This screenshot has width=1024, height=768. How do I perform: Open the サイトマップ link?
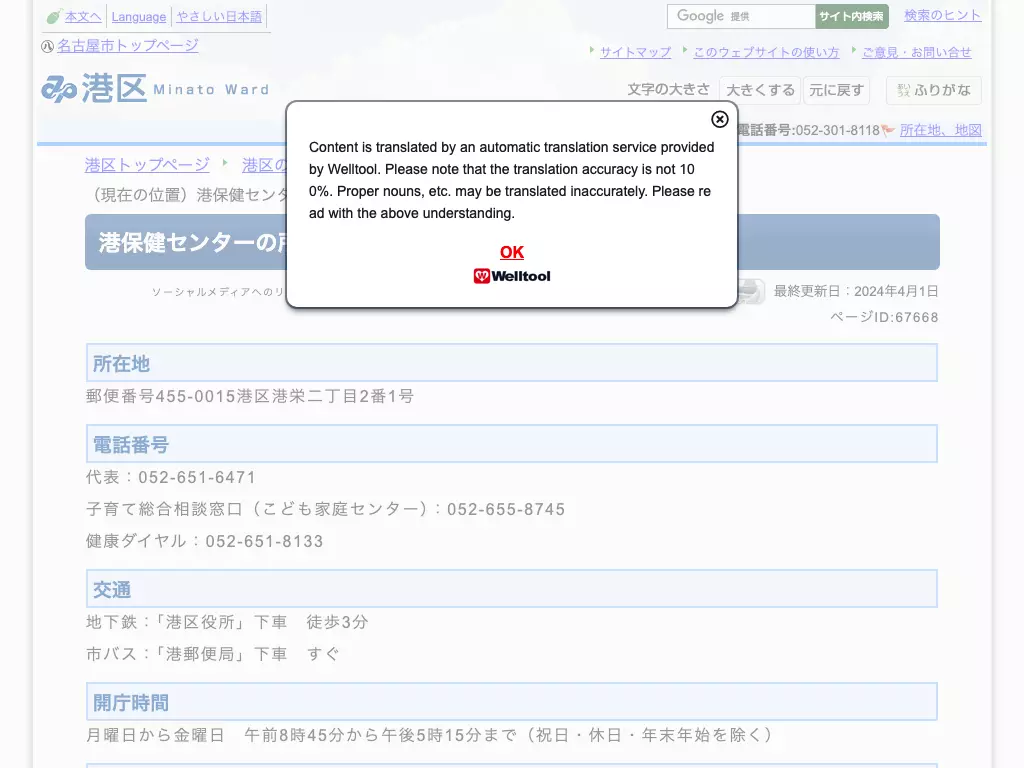pyautogui.click(x=635, y=52)
